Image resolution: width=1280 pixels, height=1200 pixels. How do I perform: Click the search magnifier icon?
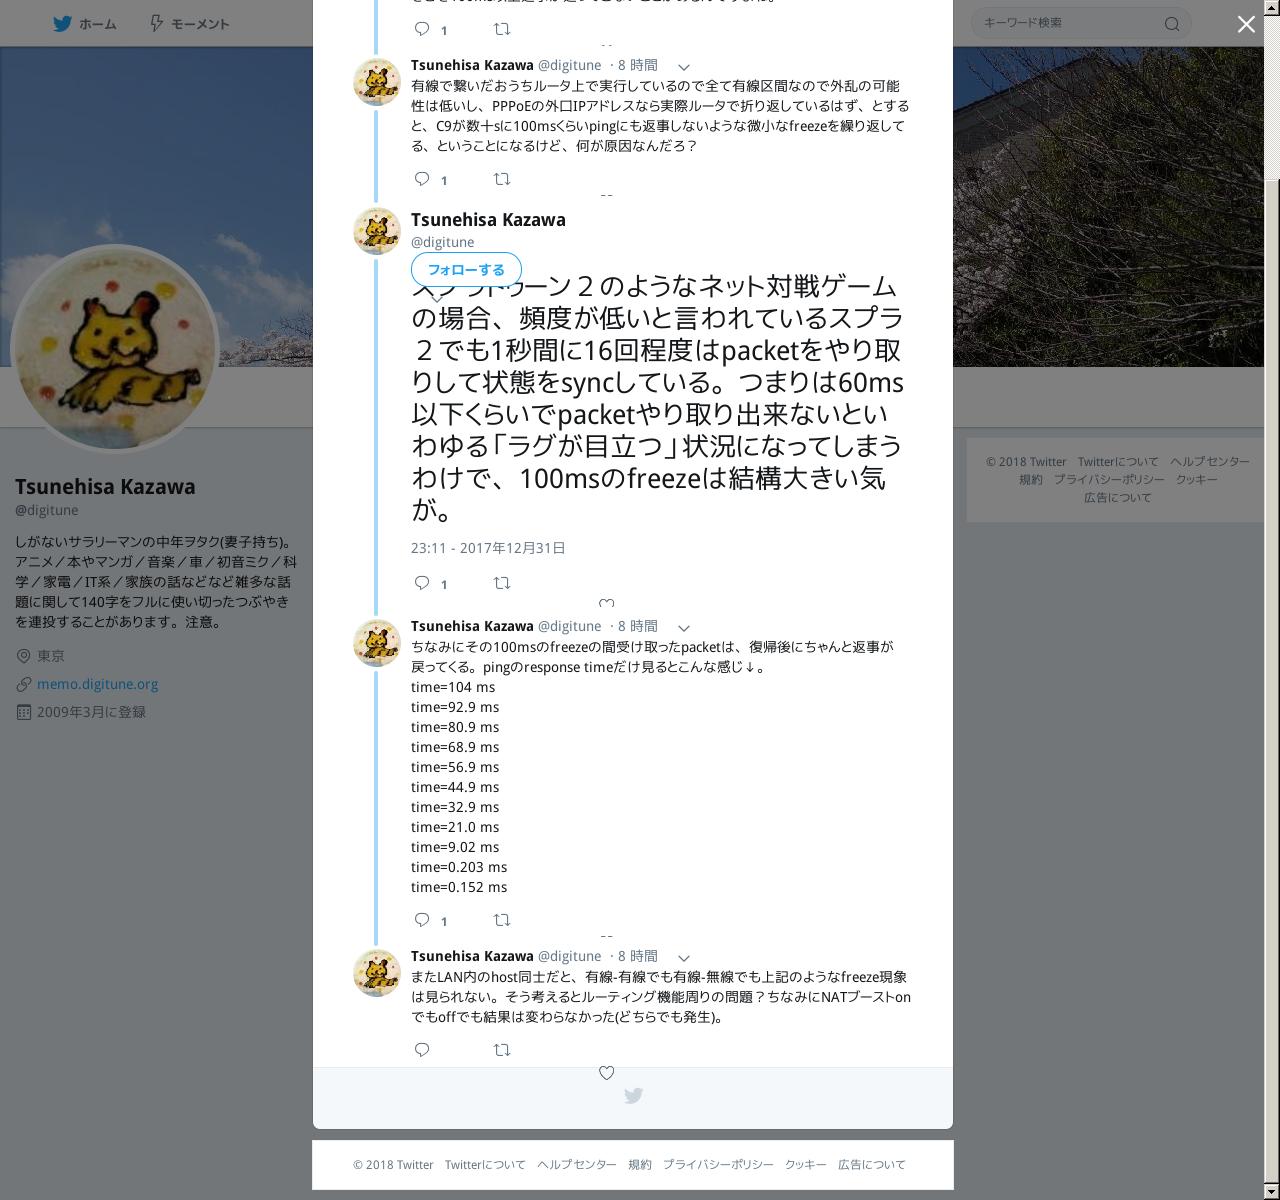(x=1172, y=23)
